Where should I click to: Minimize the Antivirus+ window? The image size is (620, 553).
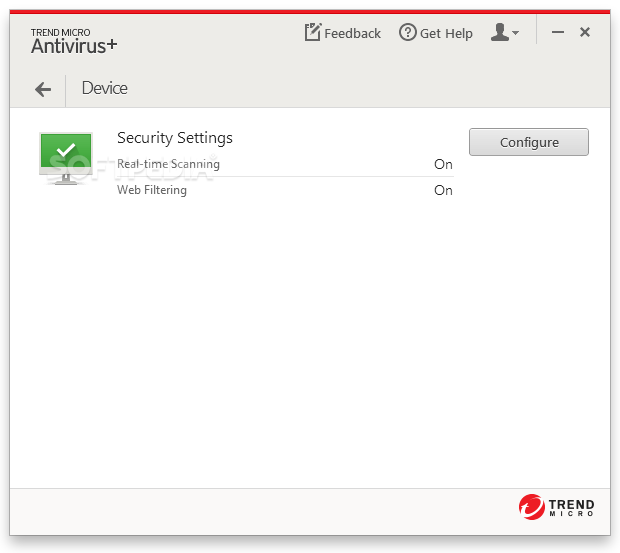(x=558, y=32)
